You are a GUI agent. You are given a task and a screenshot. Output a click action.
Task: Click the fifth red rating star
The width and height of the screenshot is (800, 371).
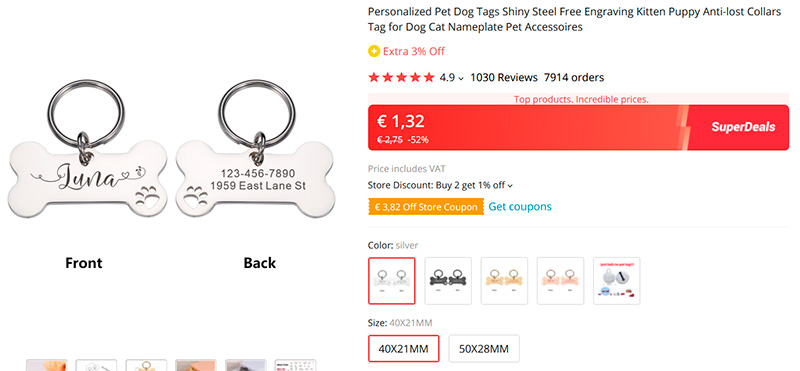pos(429,78)
